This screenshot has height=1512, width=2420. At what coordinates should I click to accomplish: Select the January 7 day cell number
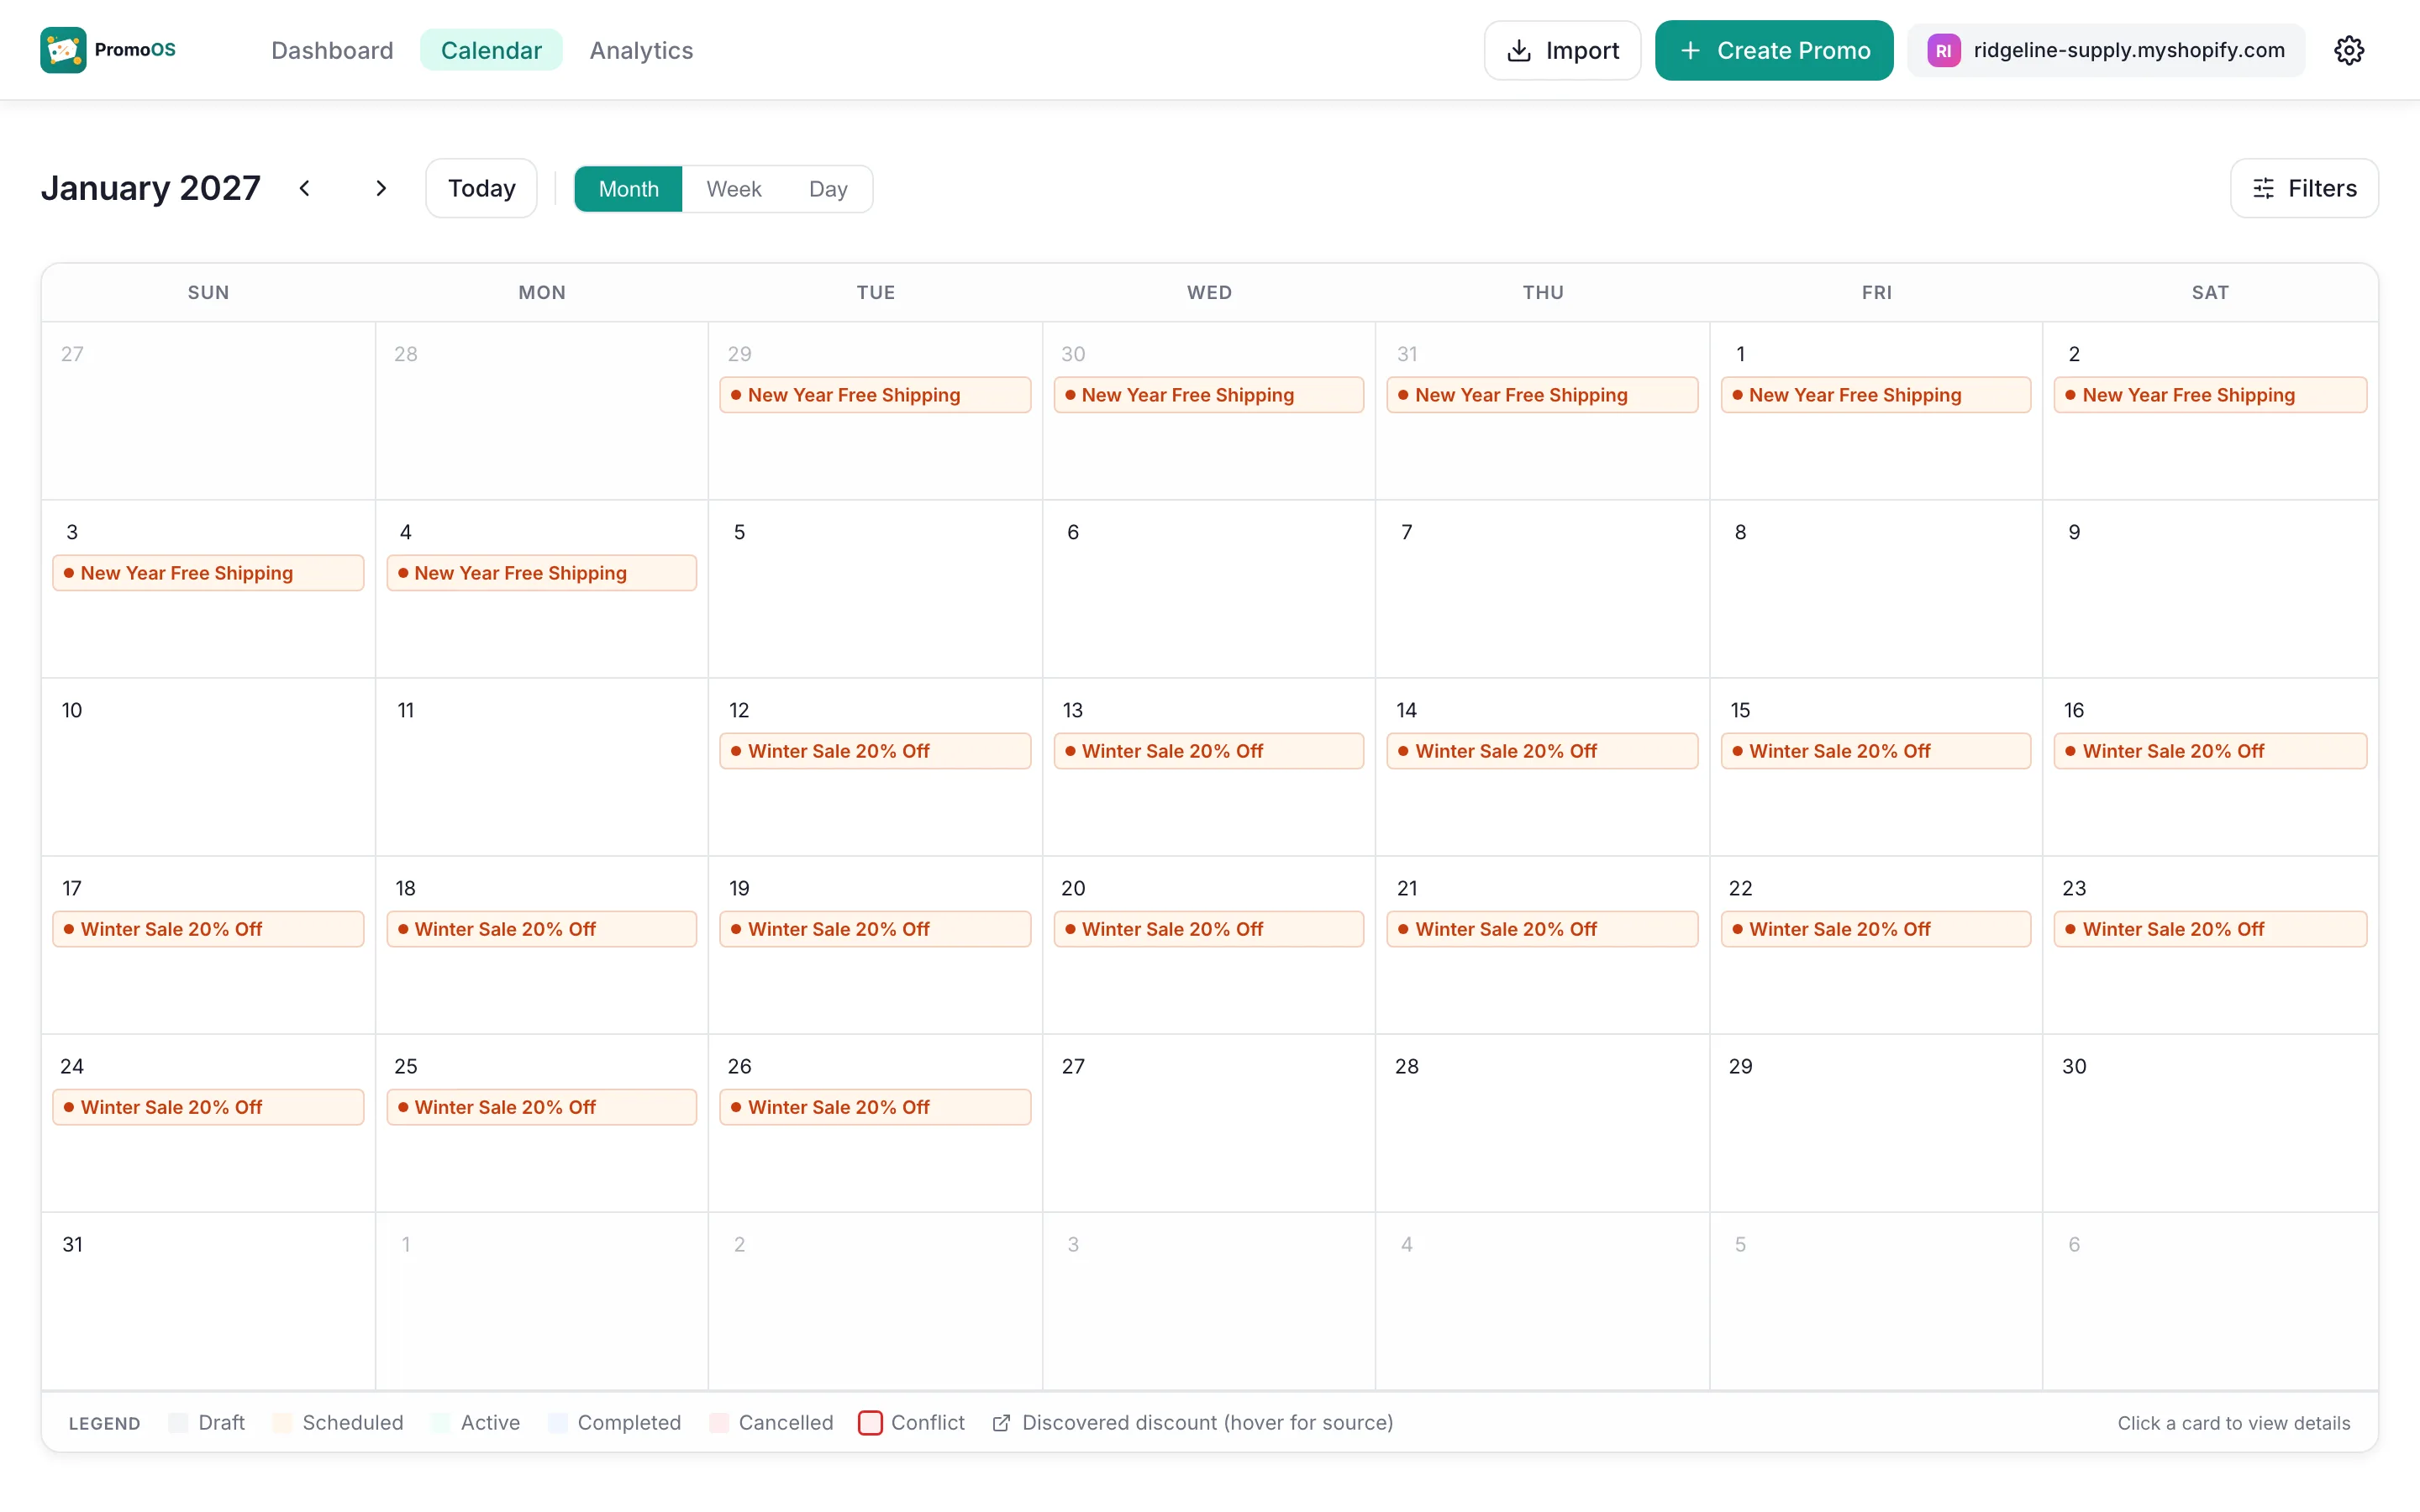pos(1406,532)
